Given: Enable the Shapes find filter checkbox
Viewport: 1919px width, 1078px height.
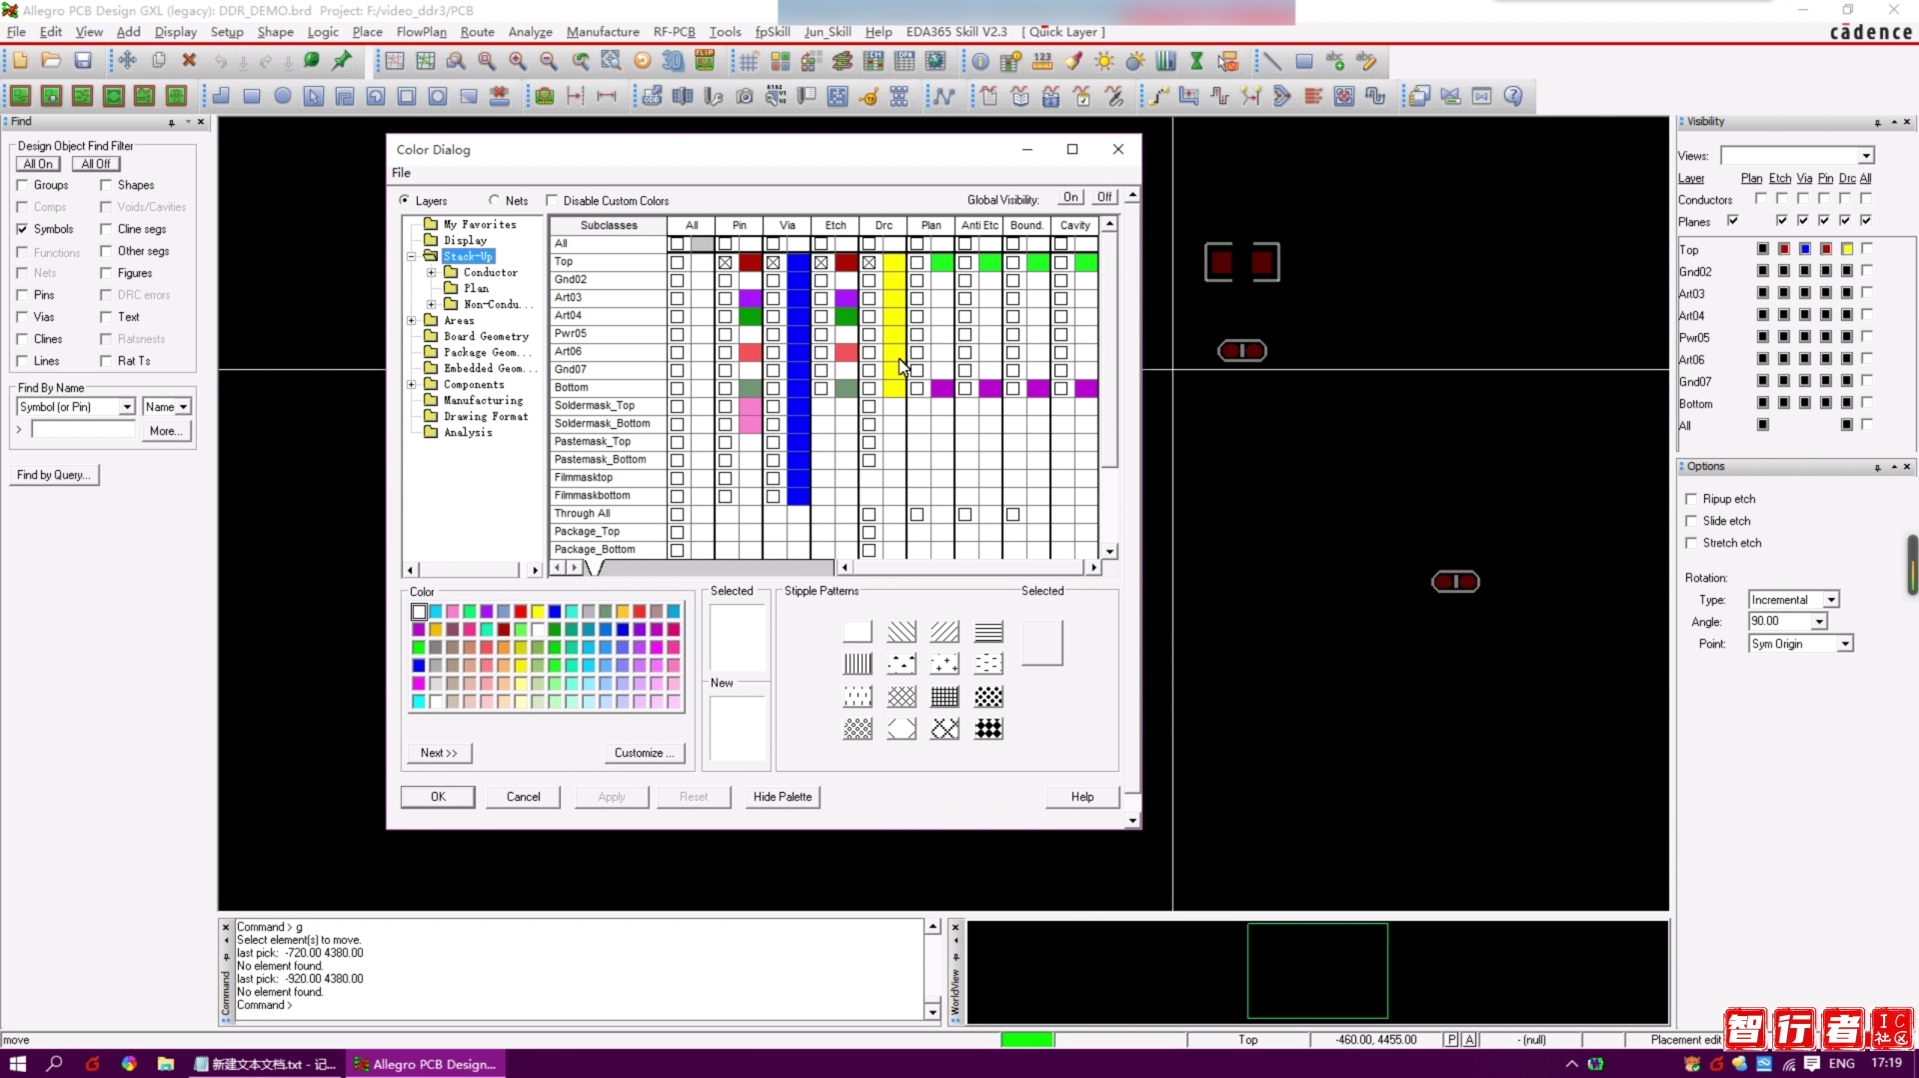Looking at the screenshot, I should pyautogui.click(x=106, y=185).
